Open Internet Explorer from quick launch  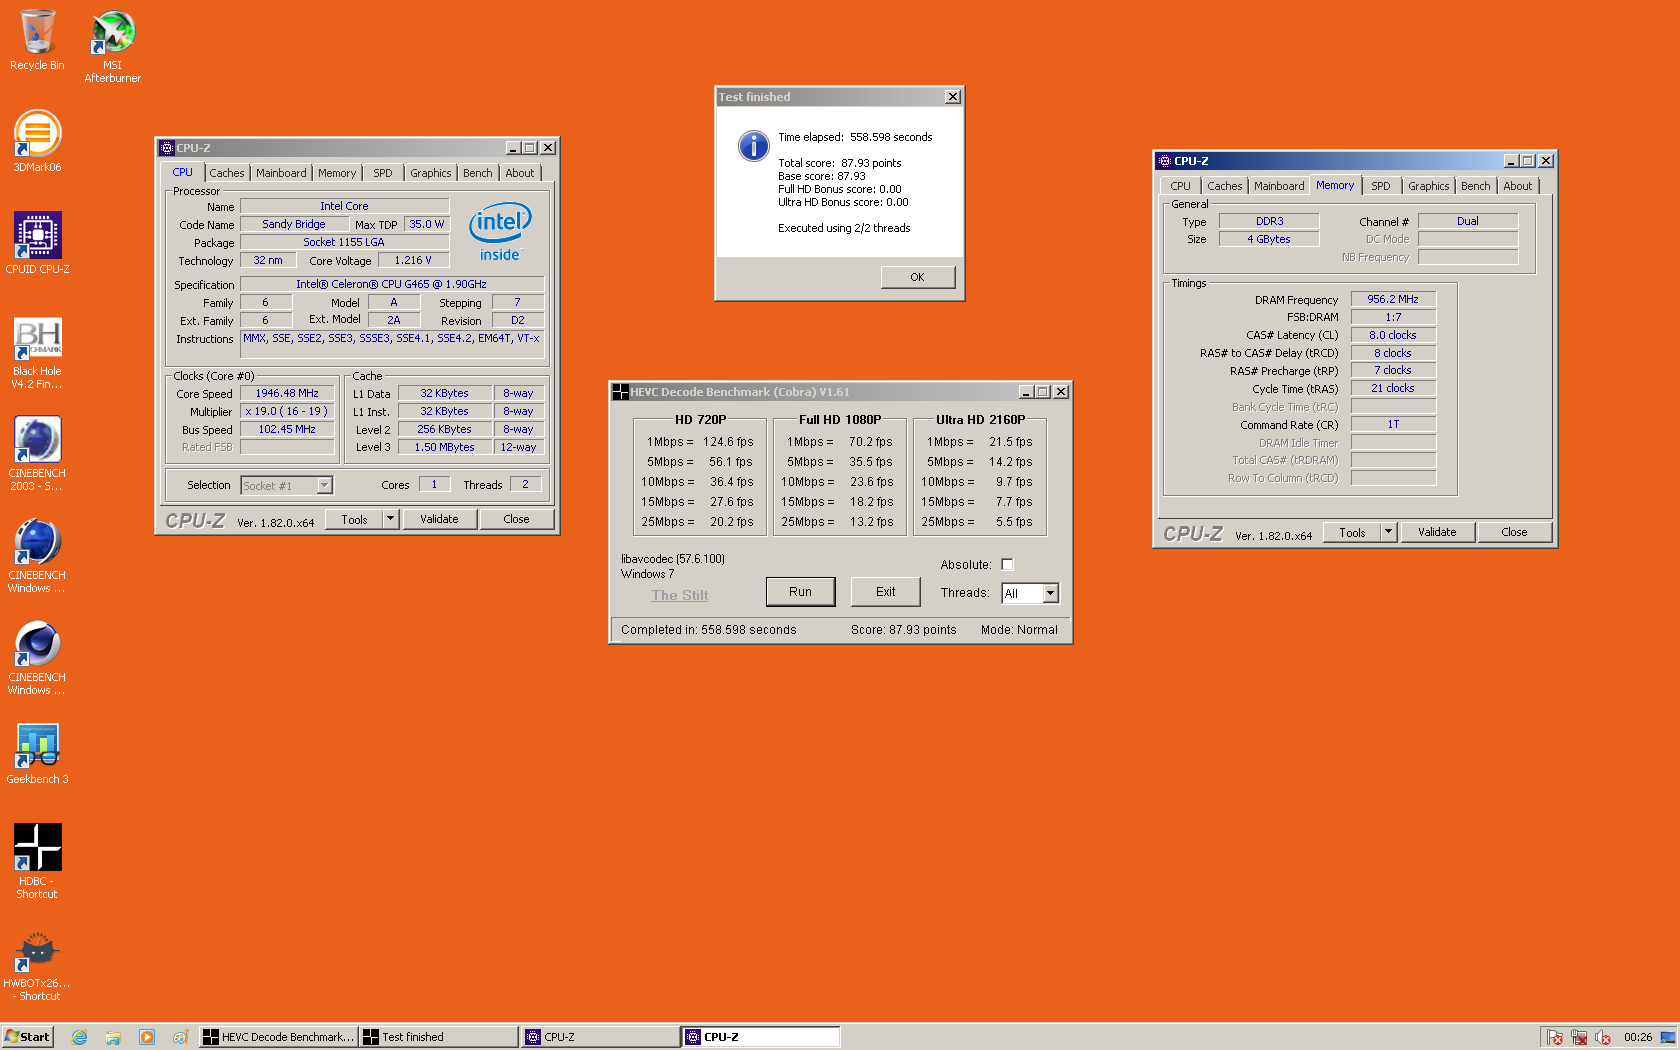coord(79,1037)
